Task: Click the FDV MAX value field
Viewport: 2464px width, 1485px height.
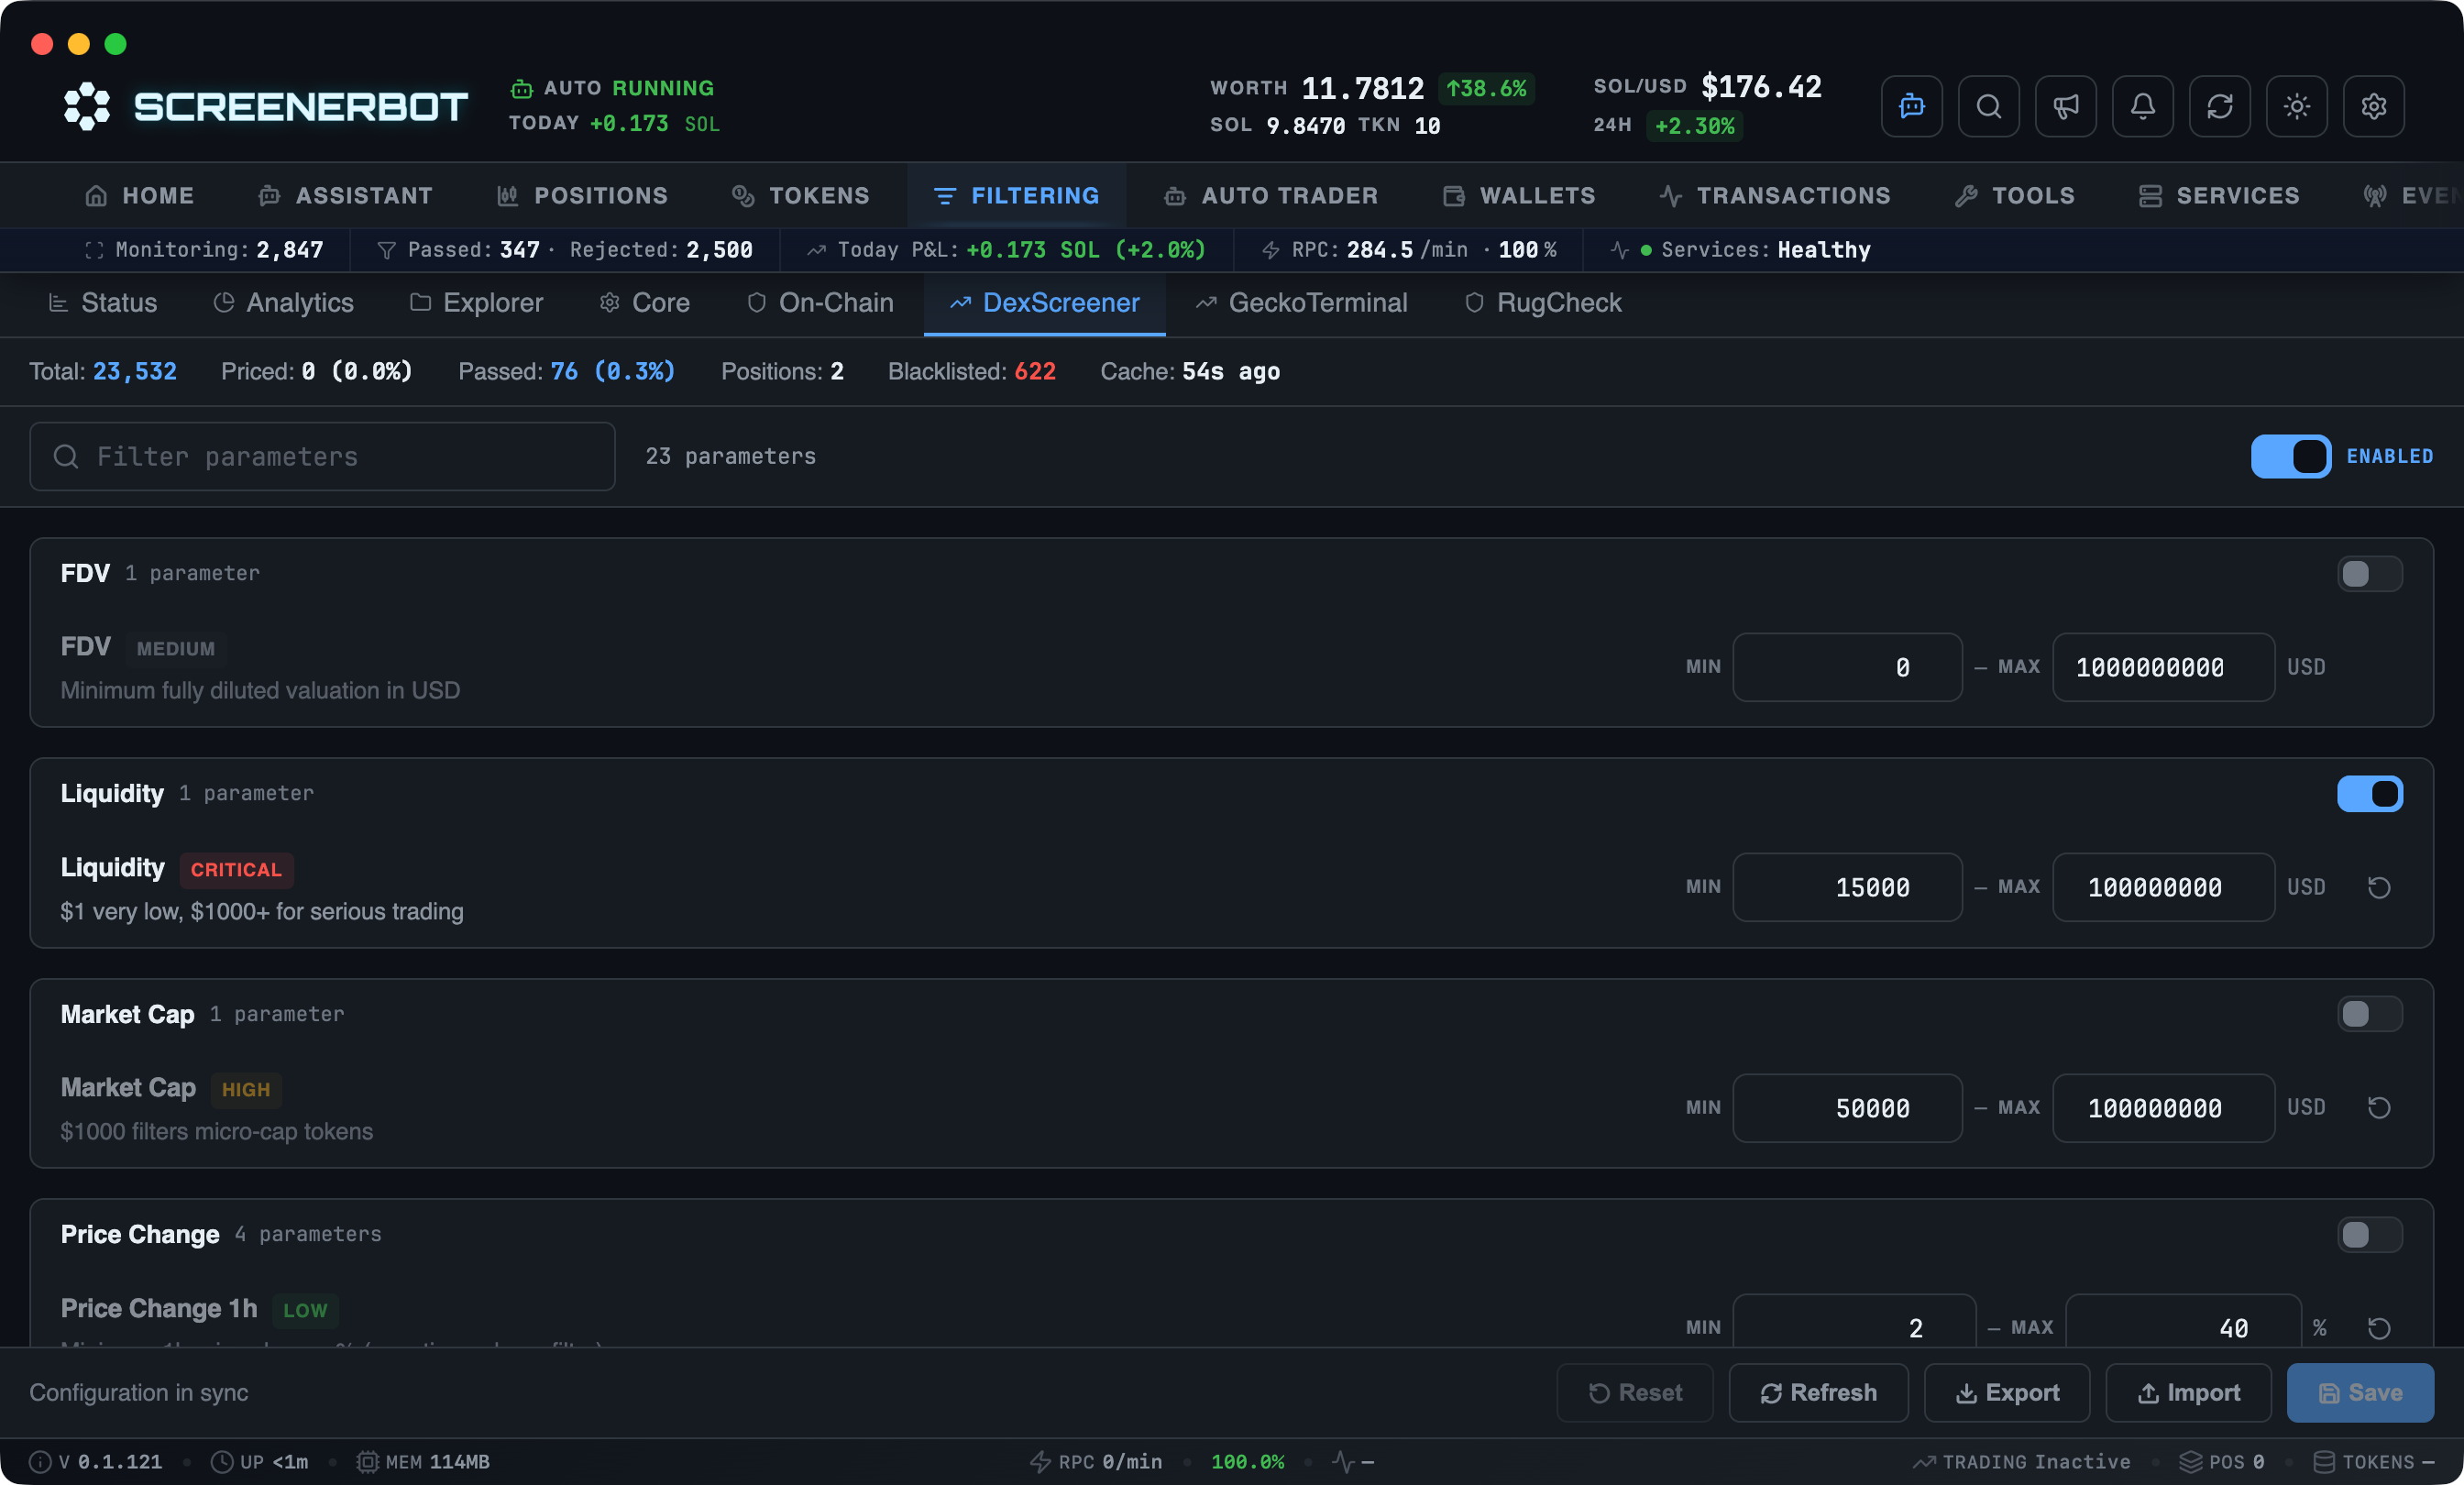Action: click(2163, 667)
